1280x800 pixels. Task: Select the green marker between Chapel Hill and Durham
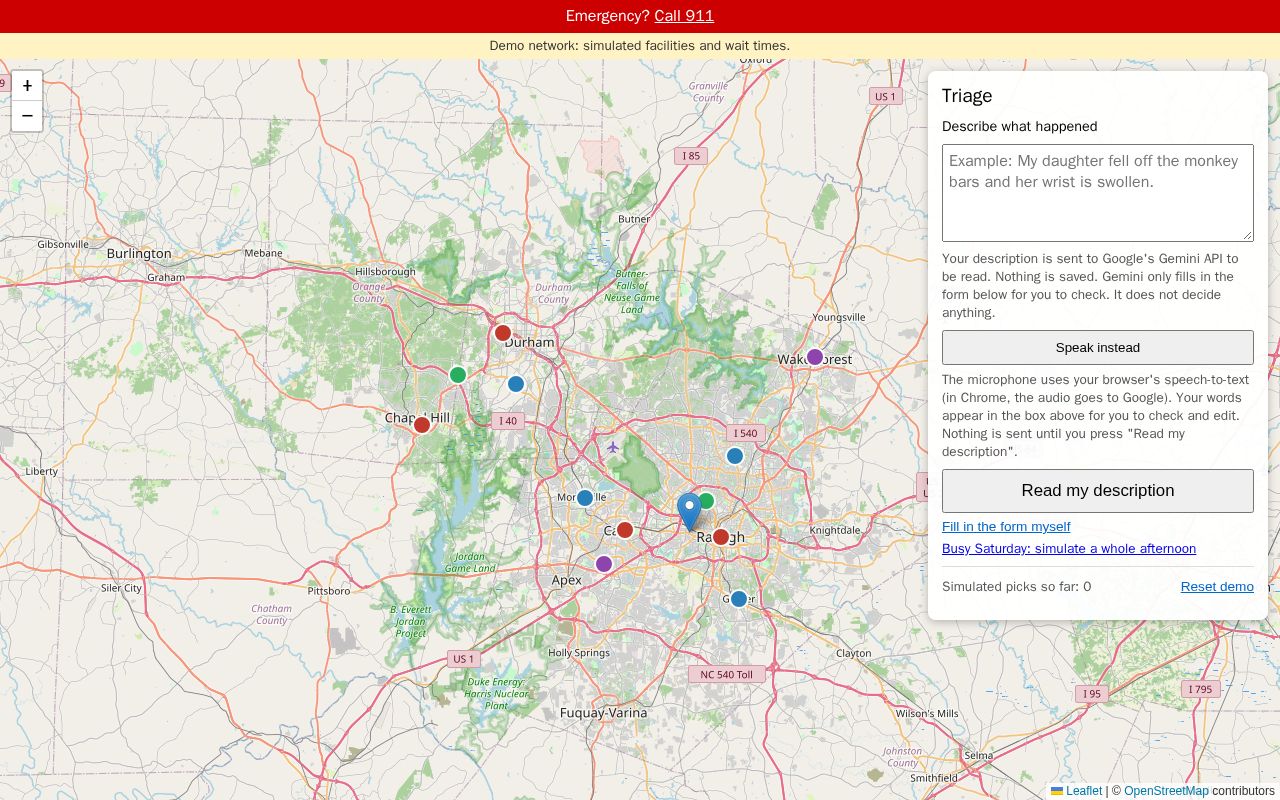pyautogui.click(x=458, y=375)
